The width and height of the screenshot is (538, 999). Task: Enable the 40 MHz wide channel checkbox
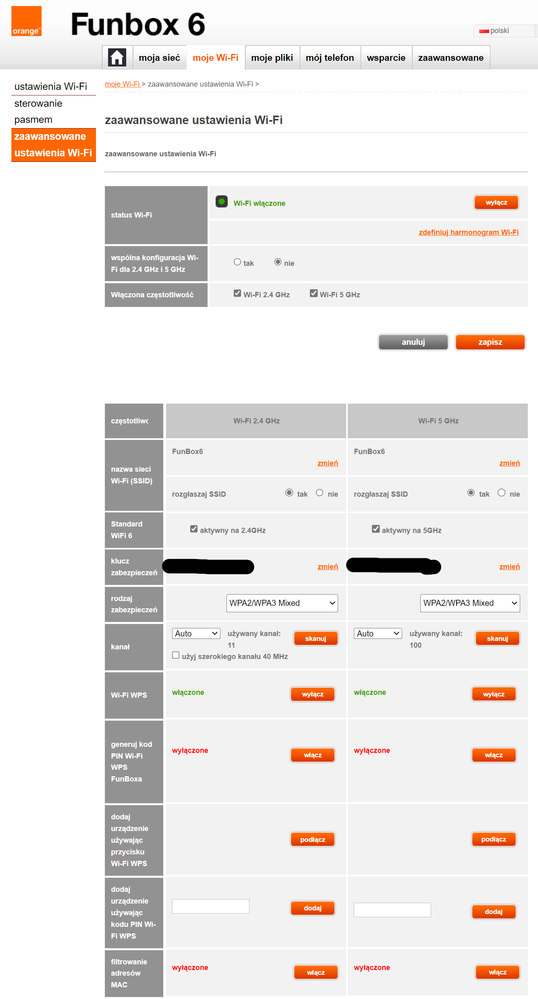click(176, 655)
